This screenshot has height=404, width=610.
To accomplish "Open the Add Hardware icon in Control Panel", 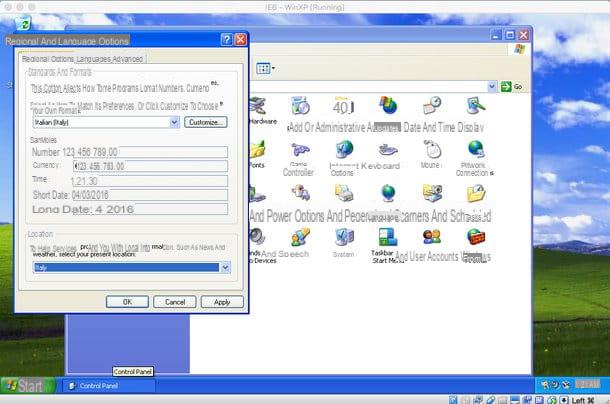I will coord(258,106).
